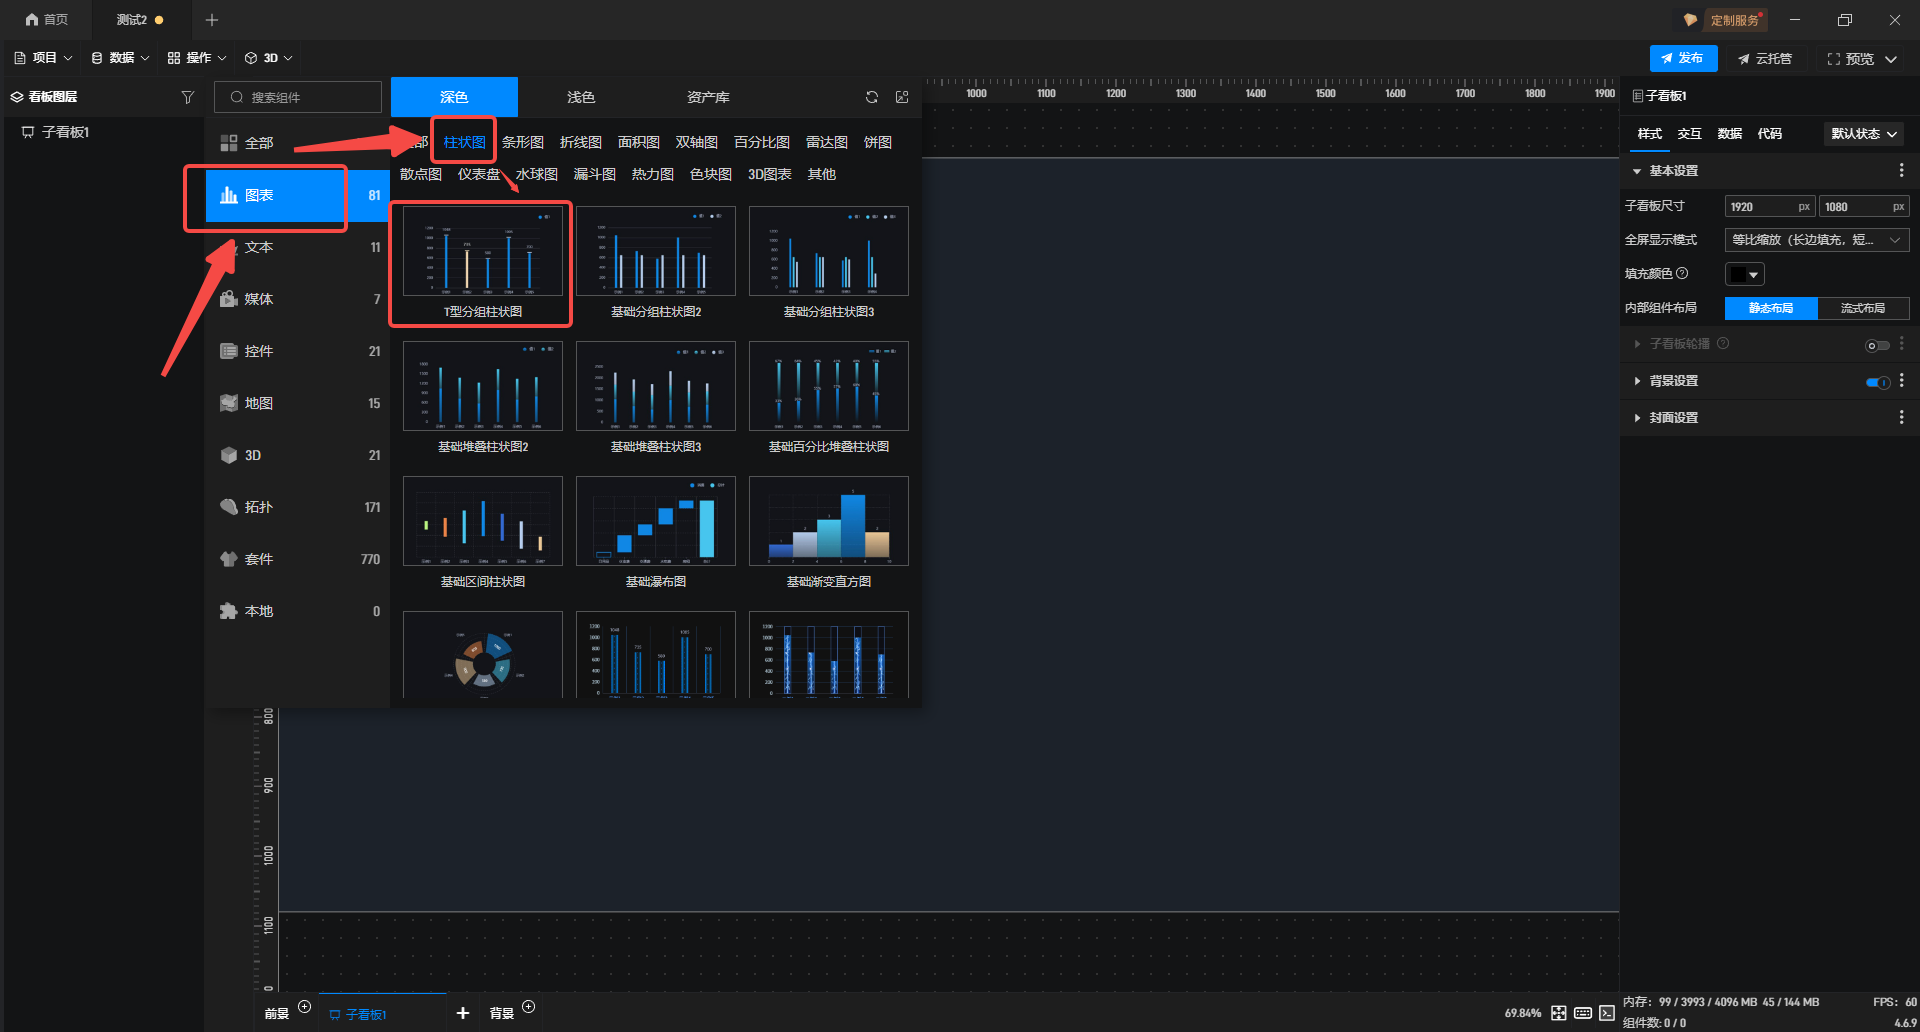Open the 默认状态 dropdown
The height and width of the screenshot is (1032, 1920).
click(1863, 134)
